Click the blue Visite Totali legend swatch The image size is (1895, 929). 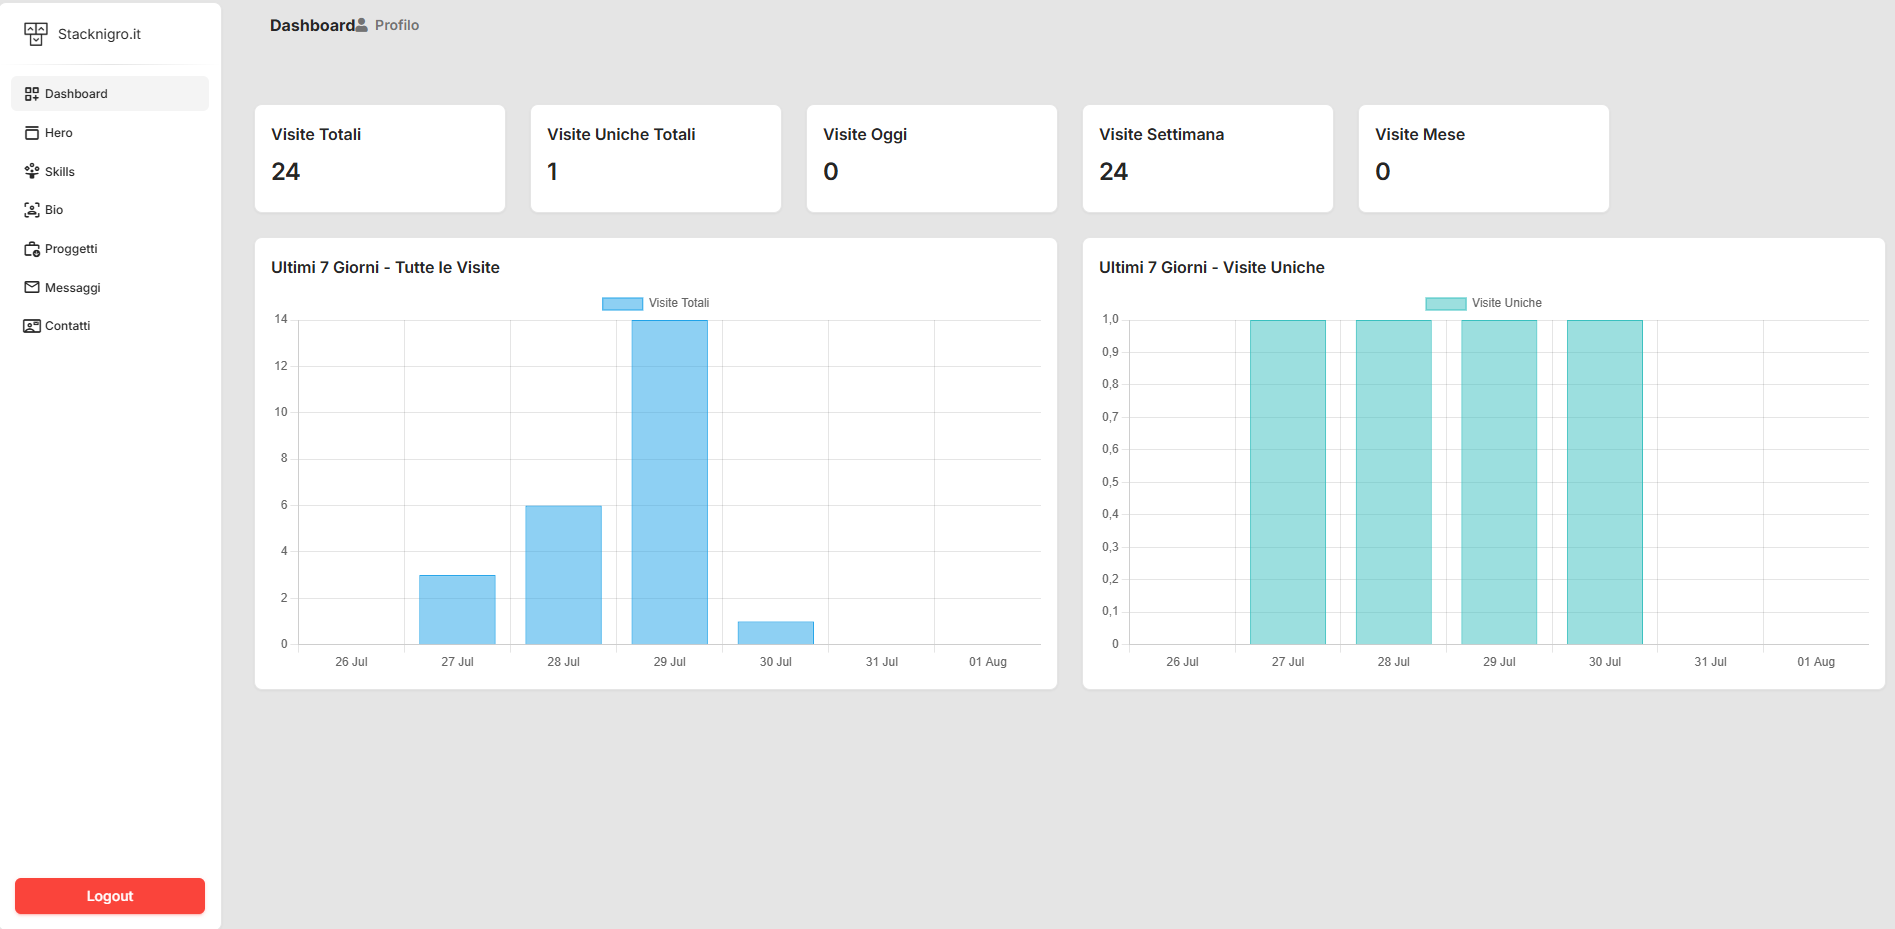[x=622, y=303]
